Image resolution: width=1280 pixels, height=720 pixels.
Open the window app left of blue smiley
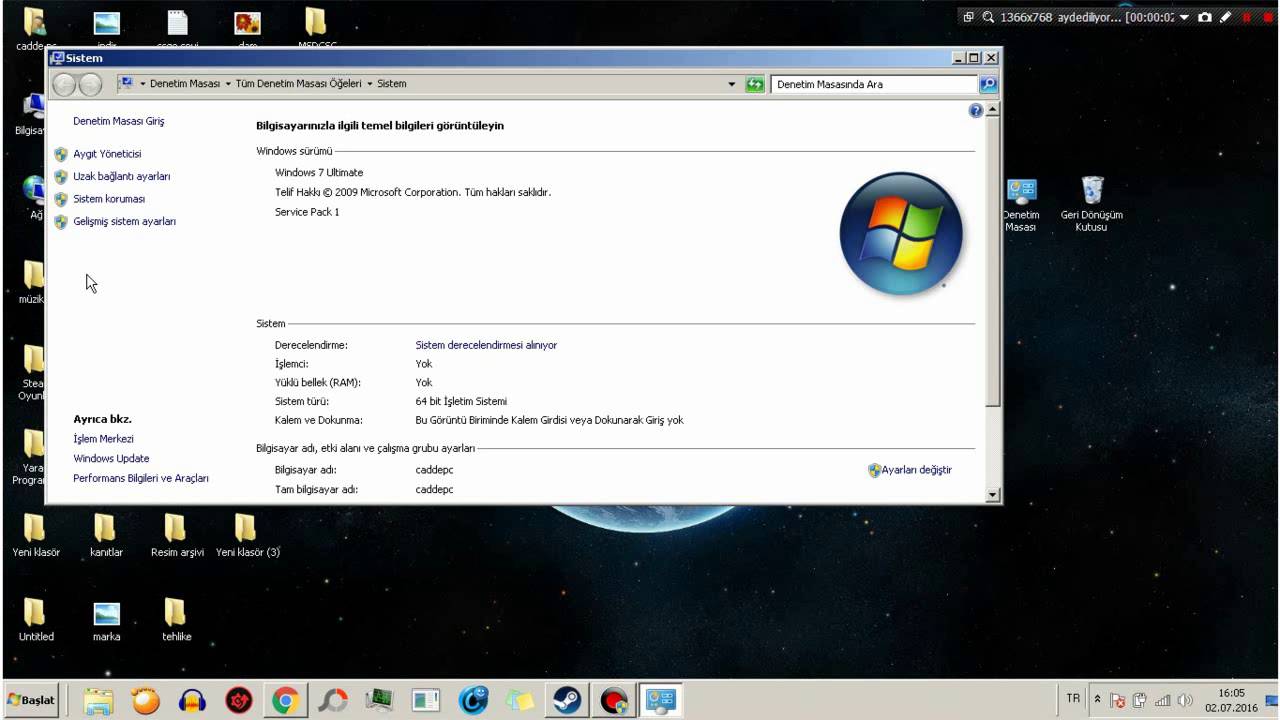[426, 701]
